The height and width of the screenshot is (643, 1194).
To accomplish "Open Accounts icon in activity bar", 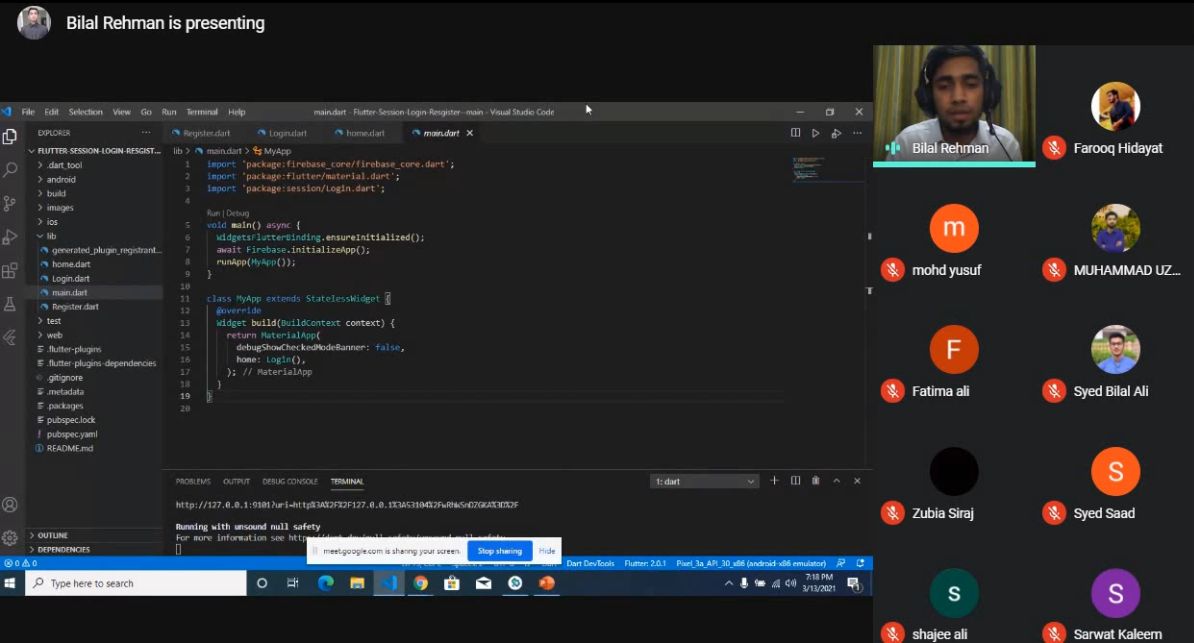I will coord(10,505).
